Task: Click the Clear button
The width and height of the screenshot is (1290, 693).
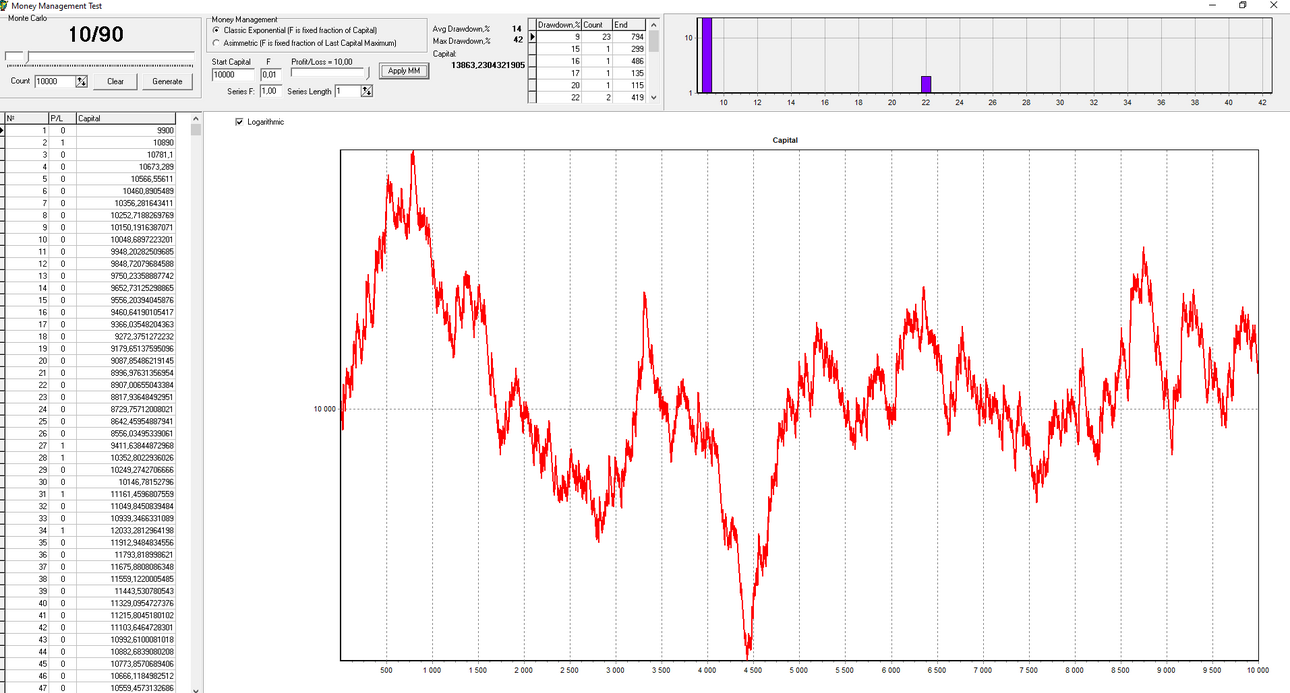Action: 116,82
